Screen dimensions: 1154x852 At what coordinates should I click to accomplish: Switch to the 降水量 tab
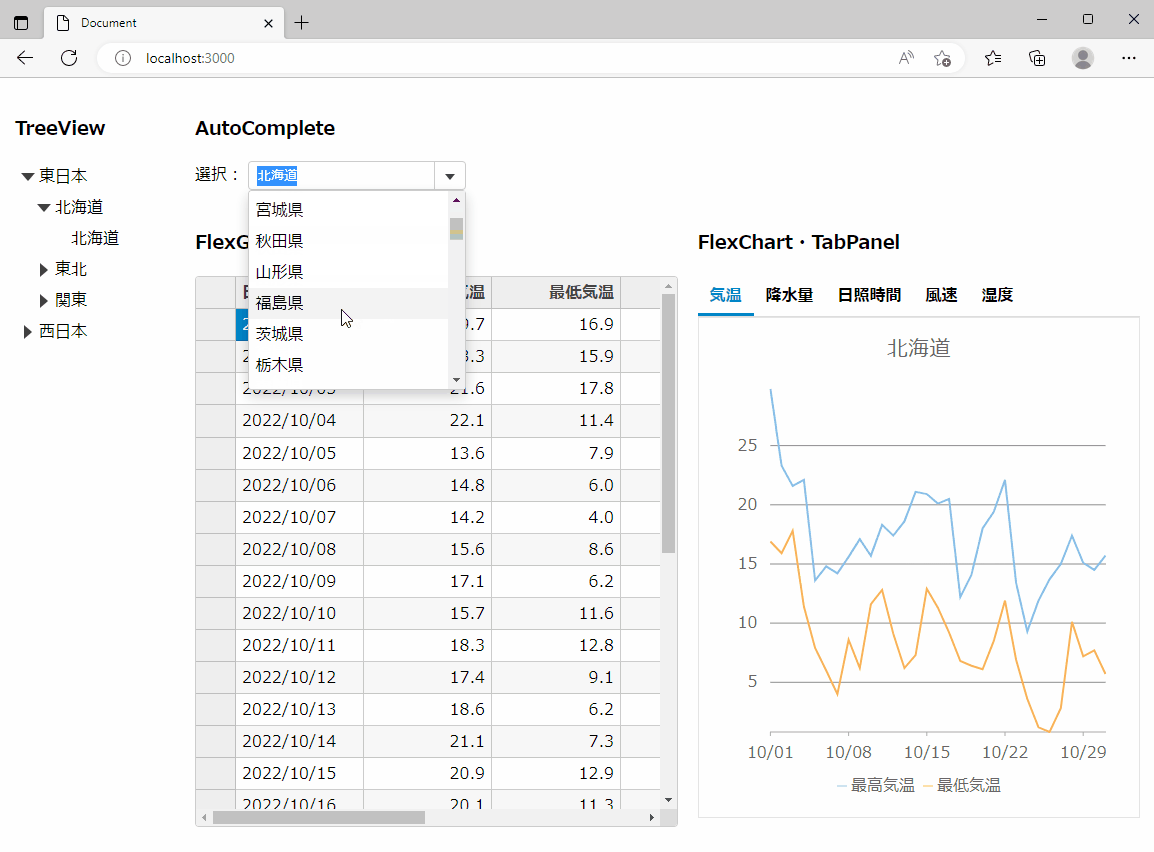point(789,295)
